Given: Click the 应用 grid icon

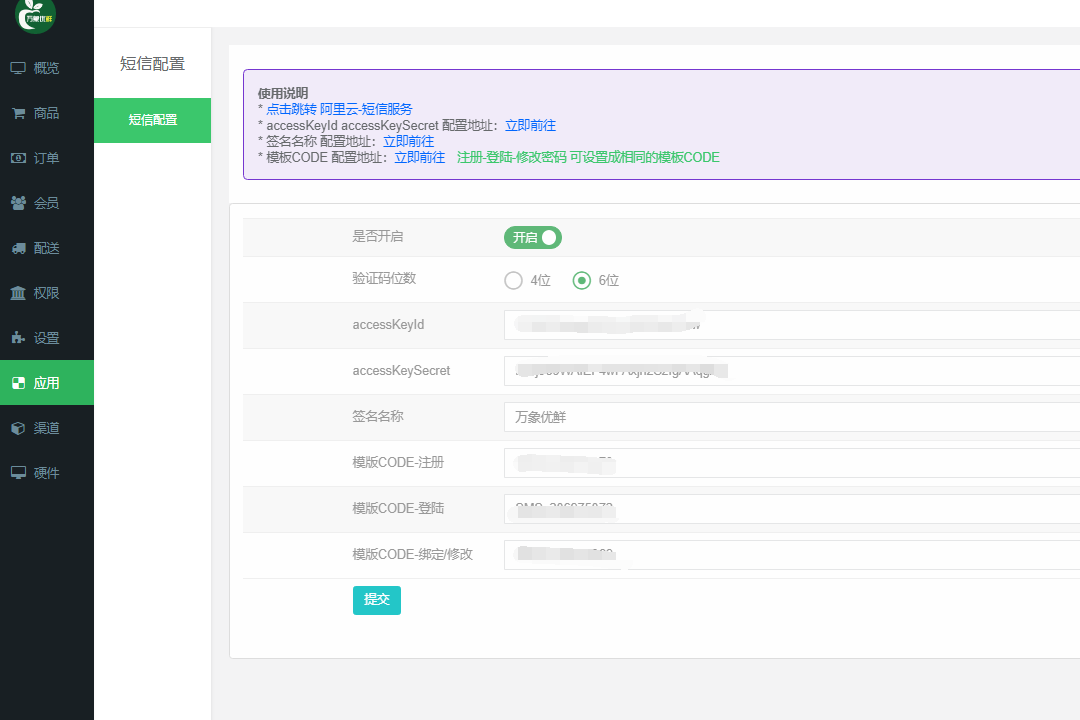Looking at the screenshot, I should 18,383.
